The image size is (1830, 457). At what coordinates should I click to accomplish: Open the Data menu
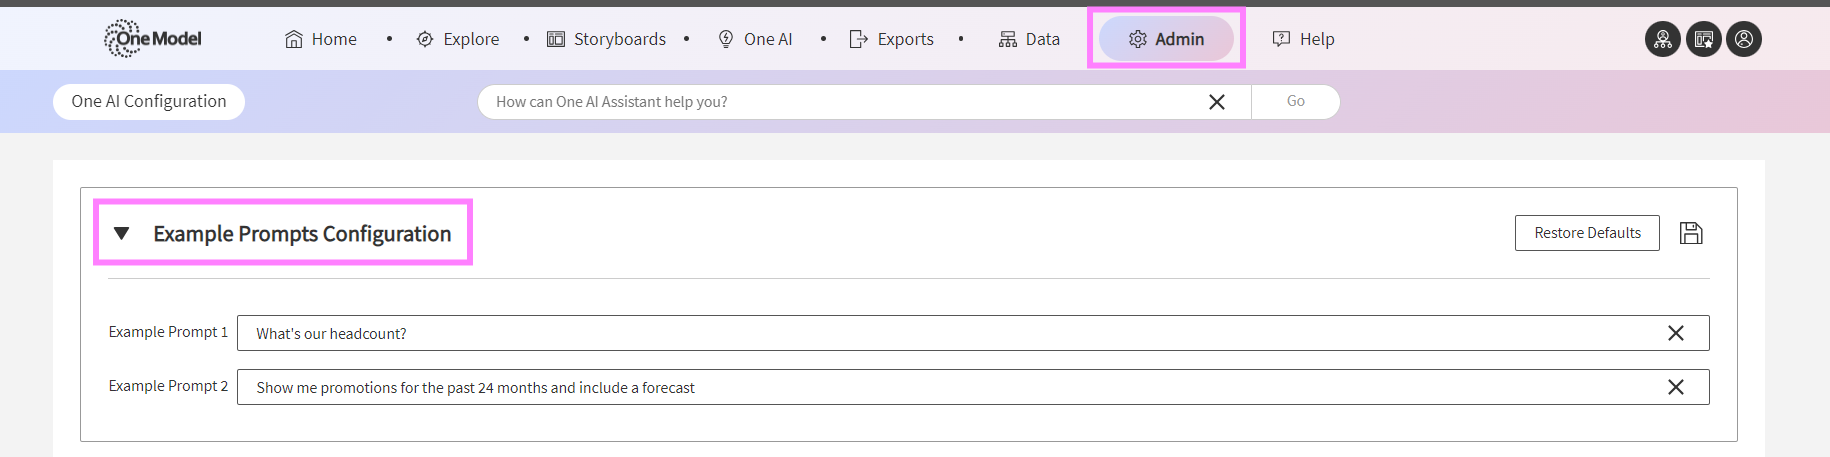(x=1029, y=39)
